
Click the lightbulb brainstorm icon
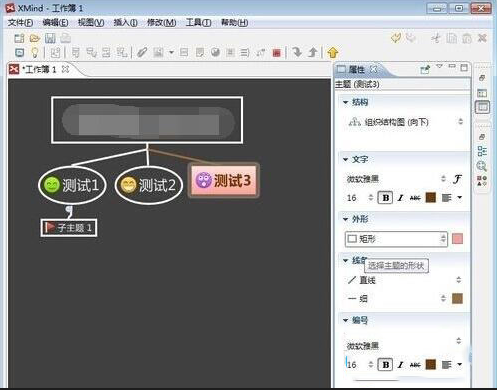[34, 53]
